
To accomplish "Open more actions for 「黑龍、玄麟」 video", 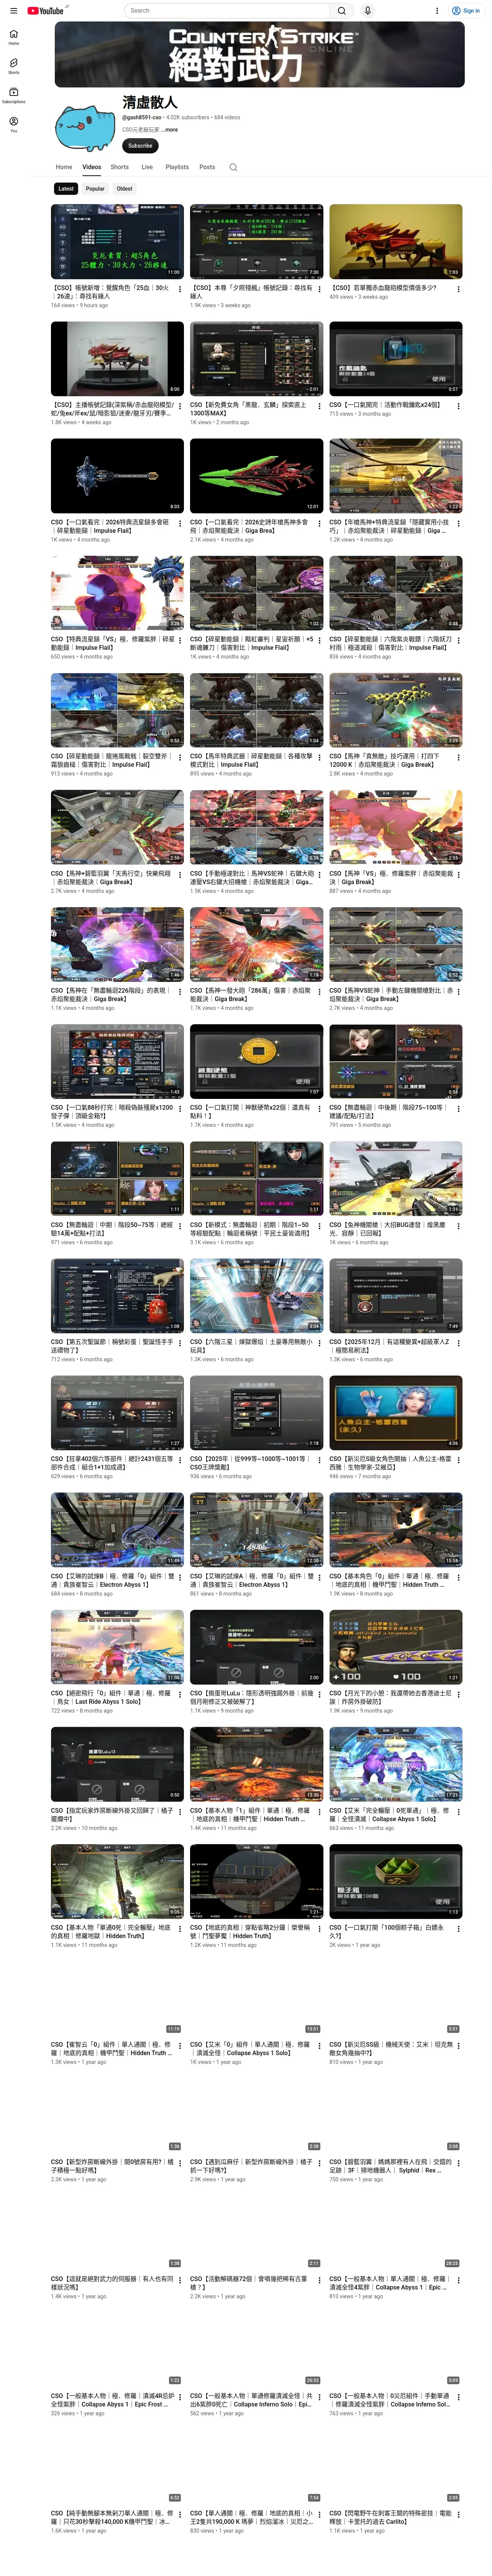I will 319,406.
